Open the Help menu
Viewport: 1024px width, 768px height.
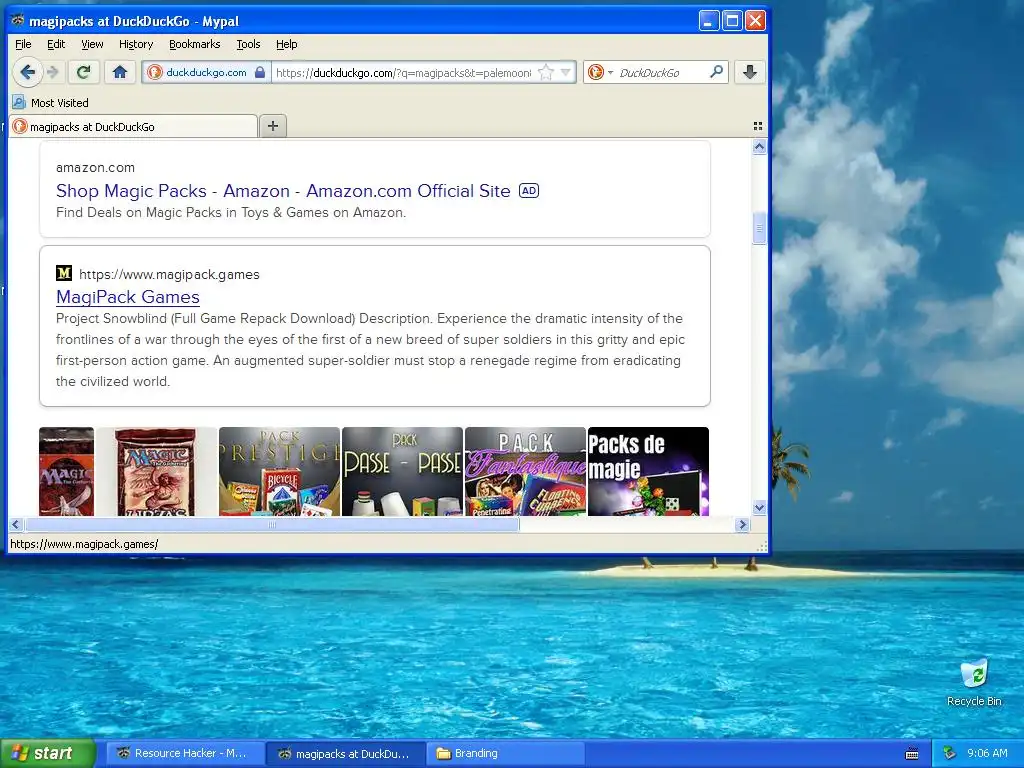287,44
